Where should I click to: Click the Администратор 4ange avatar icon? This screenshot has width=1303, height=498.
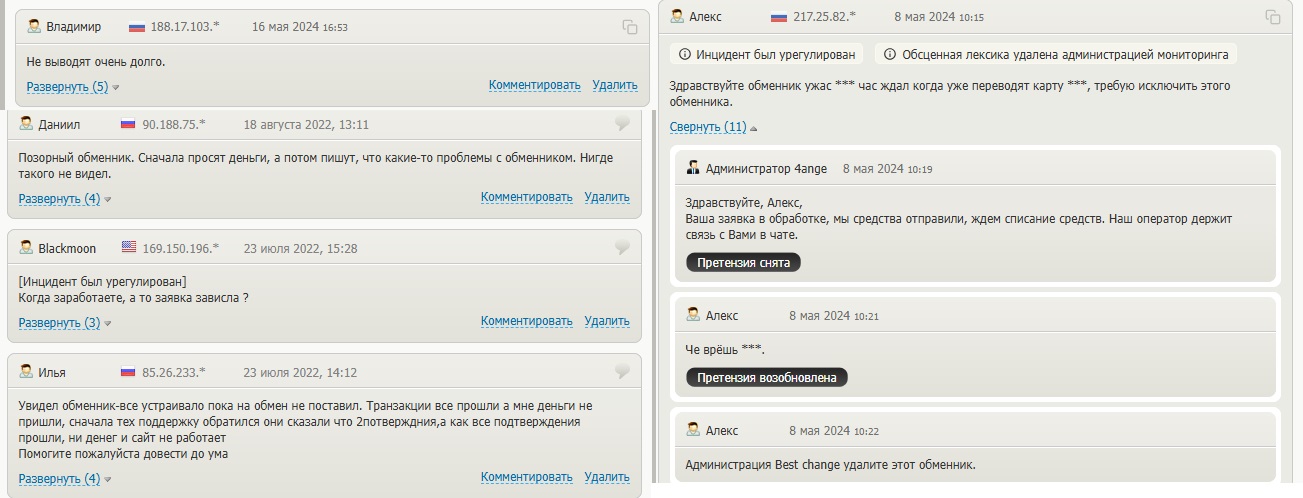(693, 168)
